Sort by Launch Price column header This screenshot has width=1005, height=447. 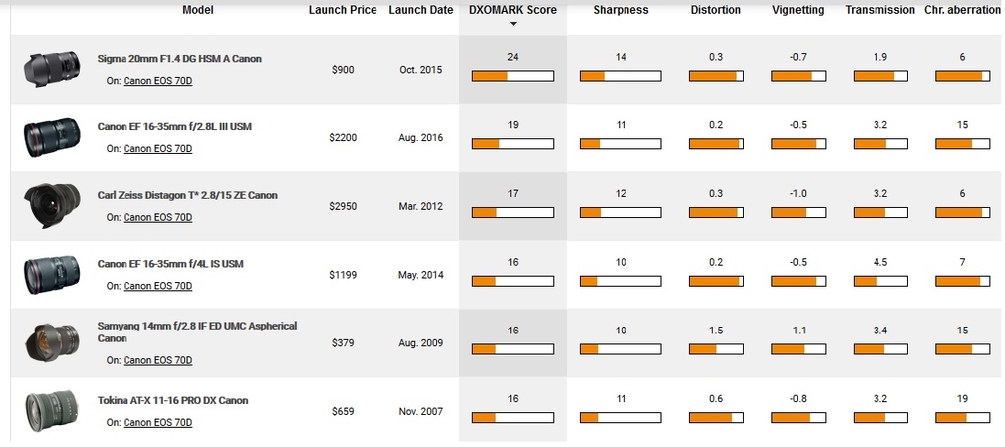(x=342, y=10)
